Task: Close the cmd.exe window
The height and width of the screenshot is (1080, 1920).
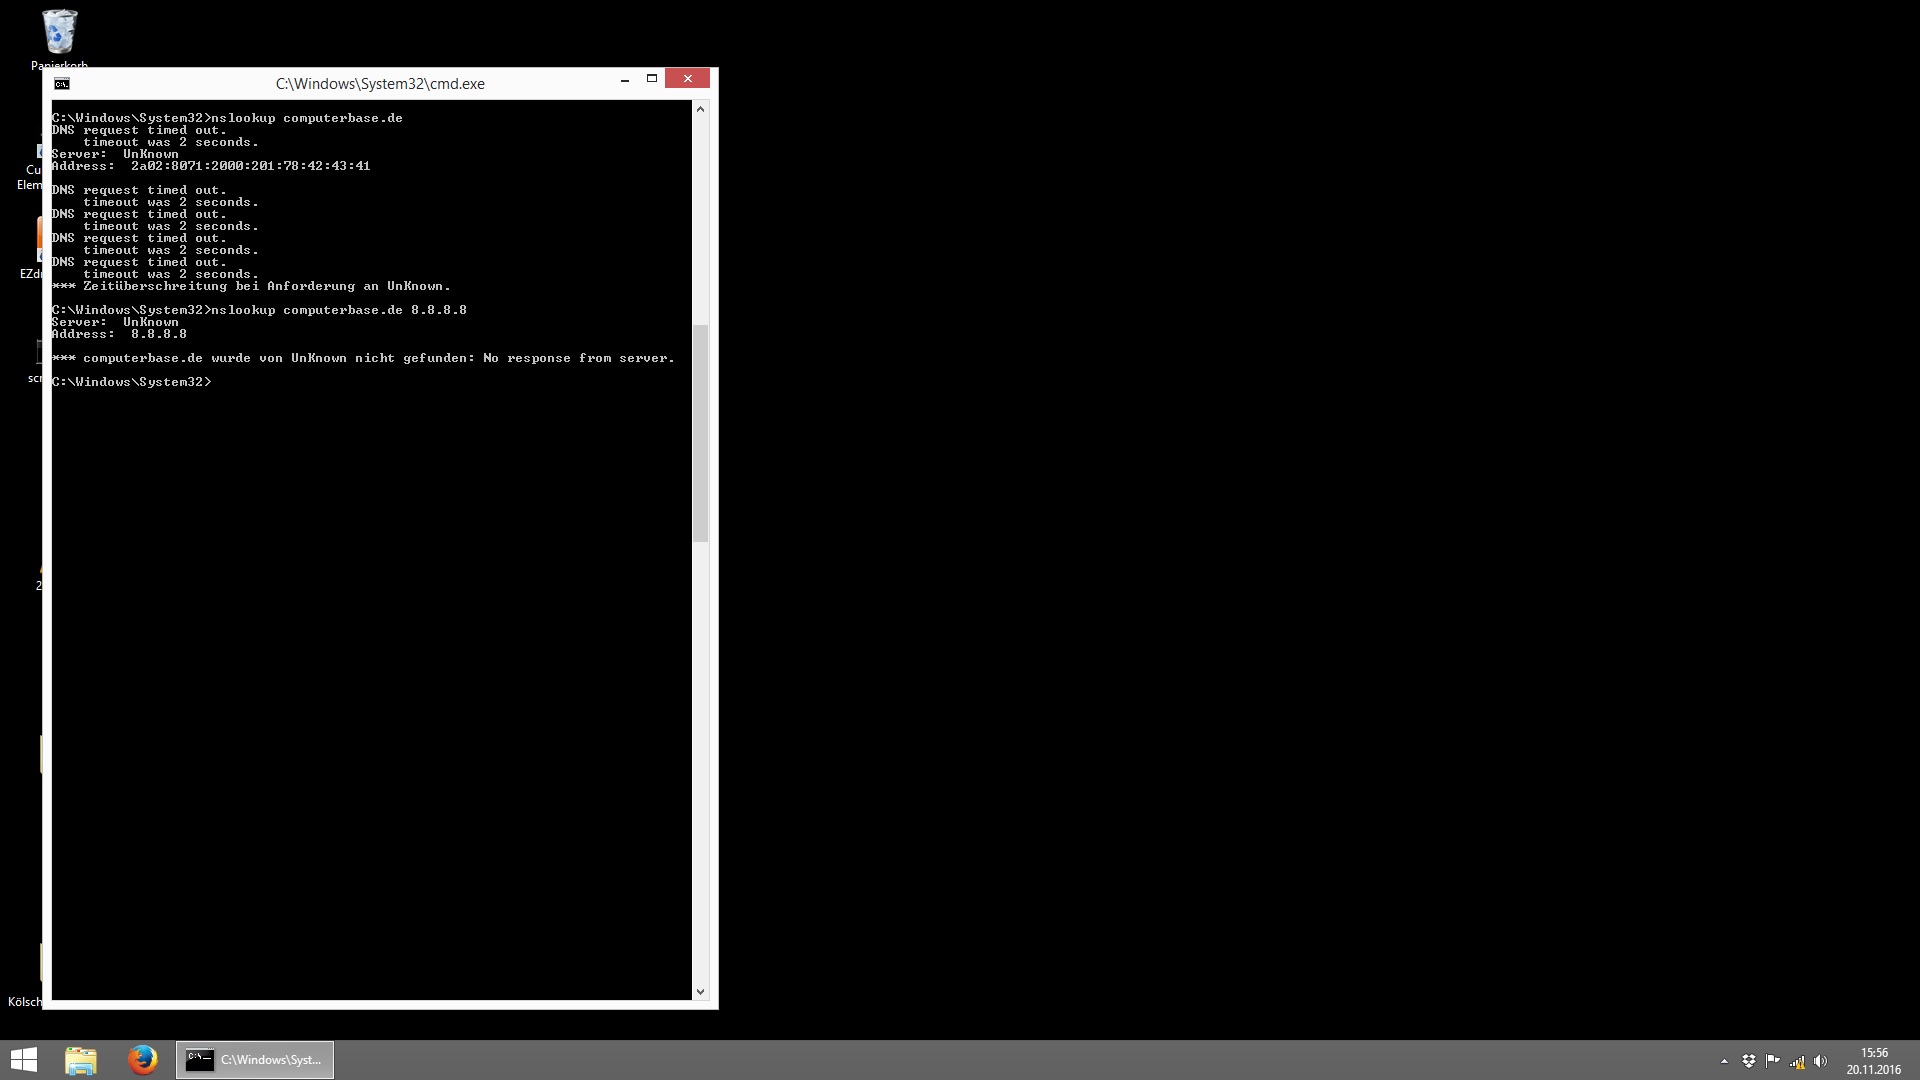Action: pyautogui.click(x=687, y=79)
